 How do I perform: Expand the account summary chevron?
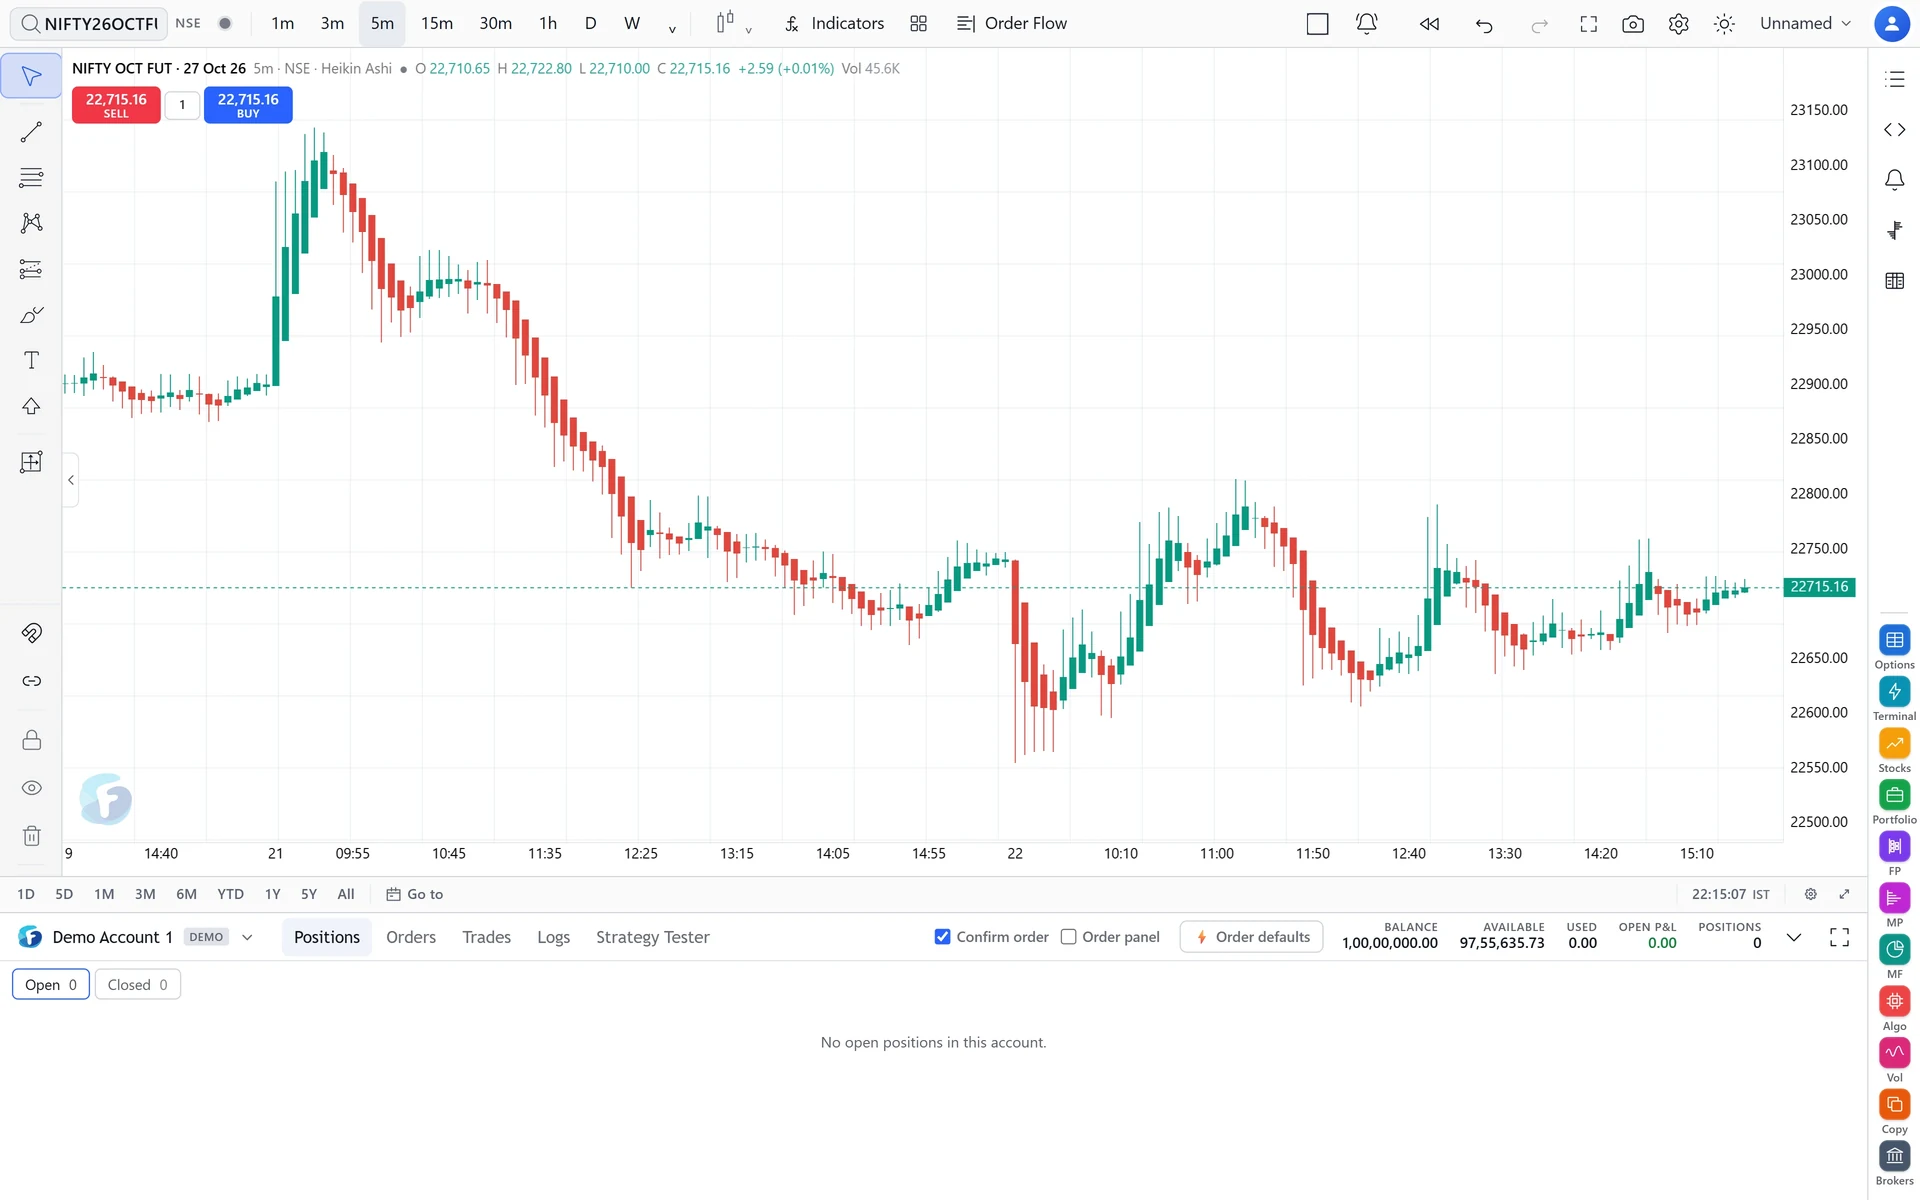[1794, 937]
